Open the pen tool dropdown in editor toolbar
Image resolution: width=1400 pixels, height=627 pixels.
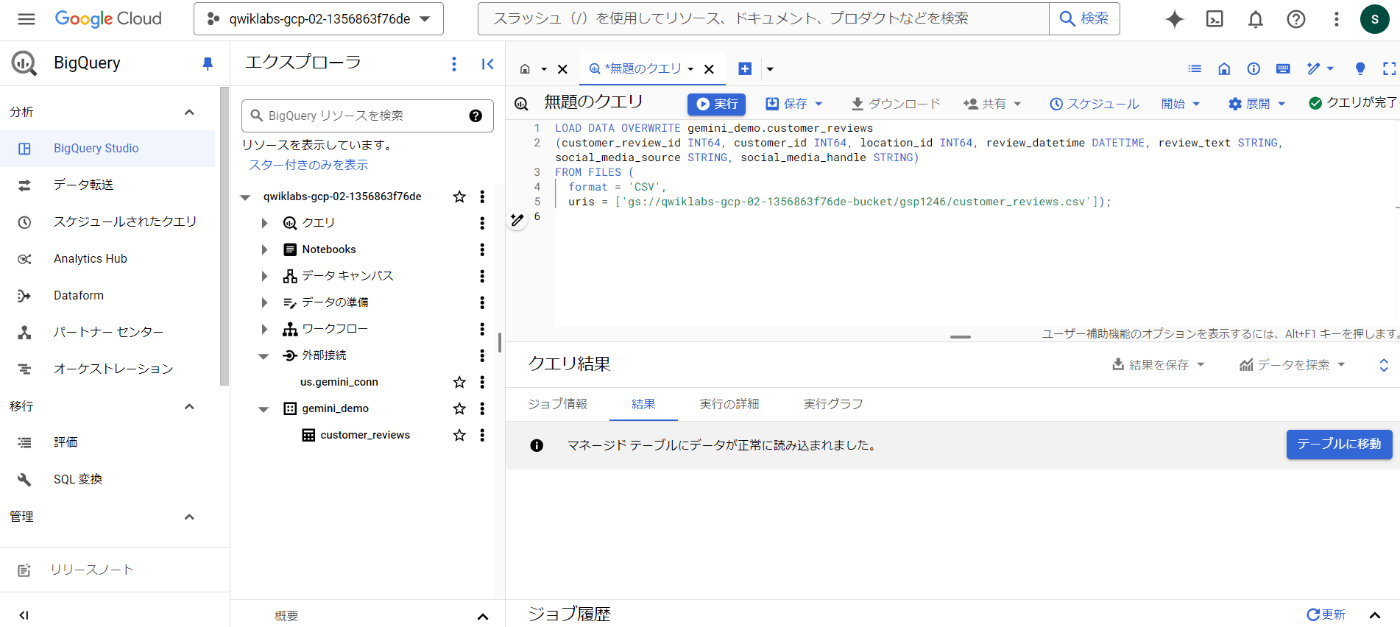1320,69
